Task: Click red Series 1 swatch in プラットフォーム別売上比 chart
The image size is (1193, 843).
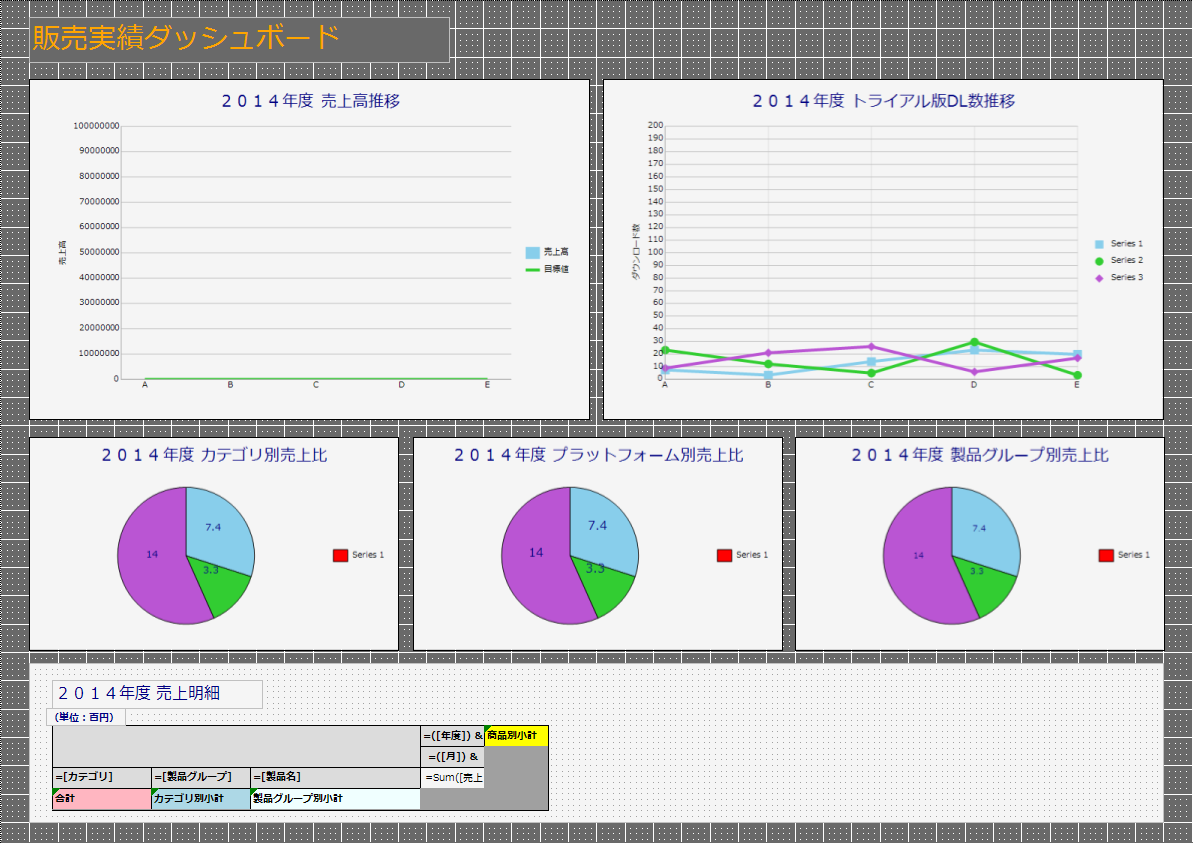Action: [724, 555]
